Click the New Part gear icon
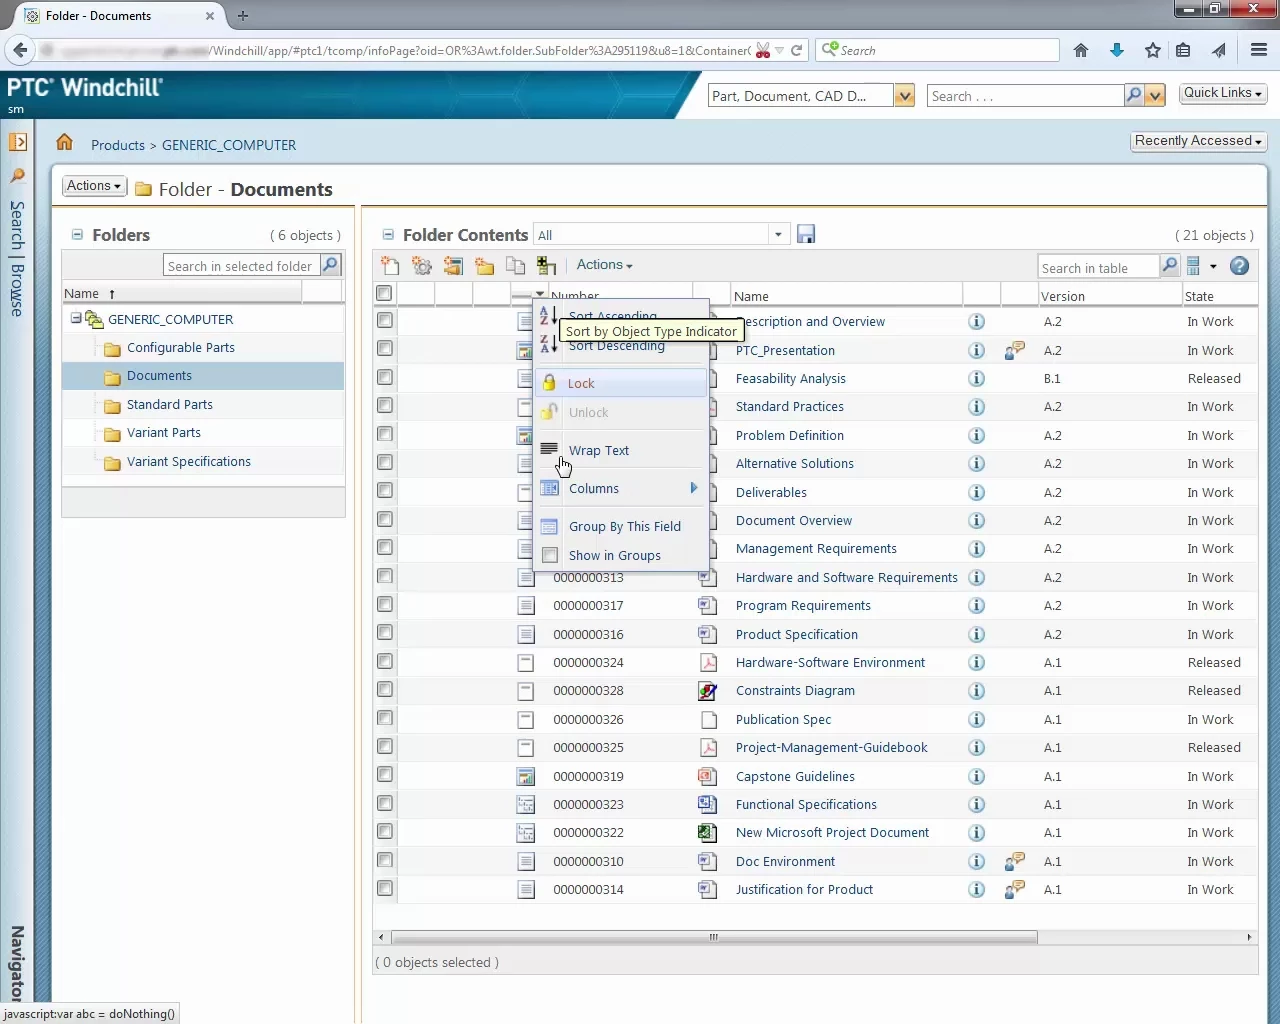This screenshot has width=1280, height=1024. pyautogui.click(x=422, y=265)
